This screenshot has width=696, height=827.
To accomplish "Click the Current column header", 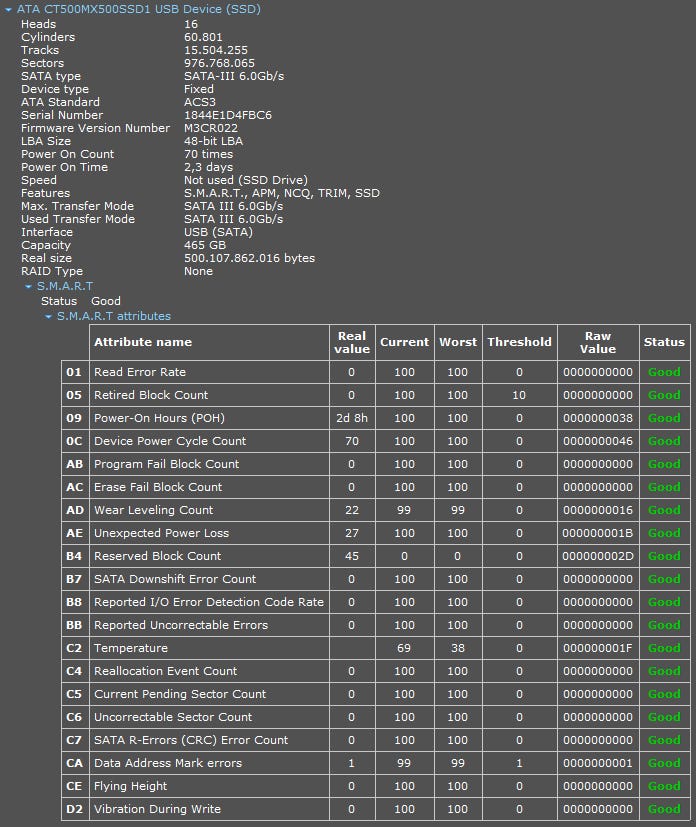I will pos(404,342).
